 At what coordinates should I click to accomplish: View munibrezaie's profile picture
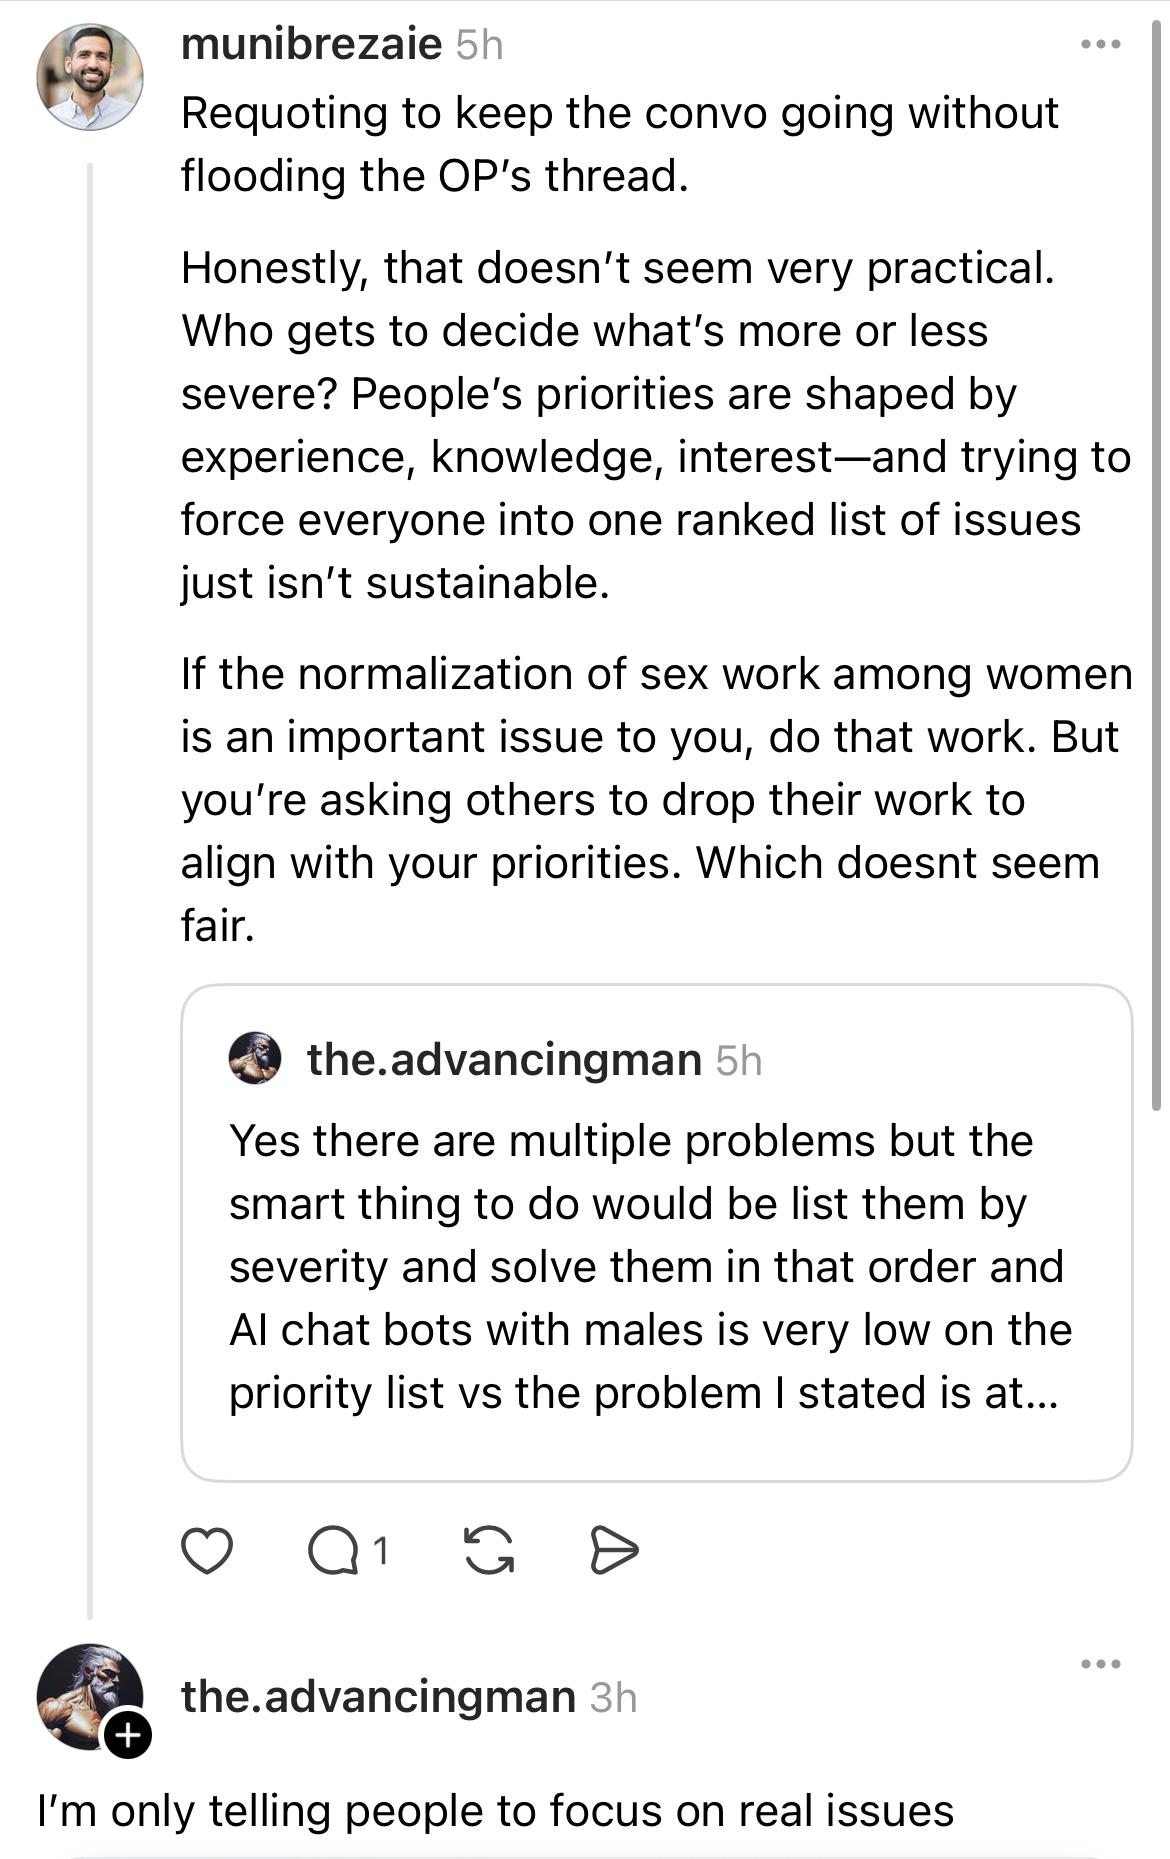[x=90, y=78]
